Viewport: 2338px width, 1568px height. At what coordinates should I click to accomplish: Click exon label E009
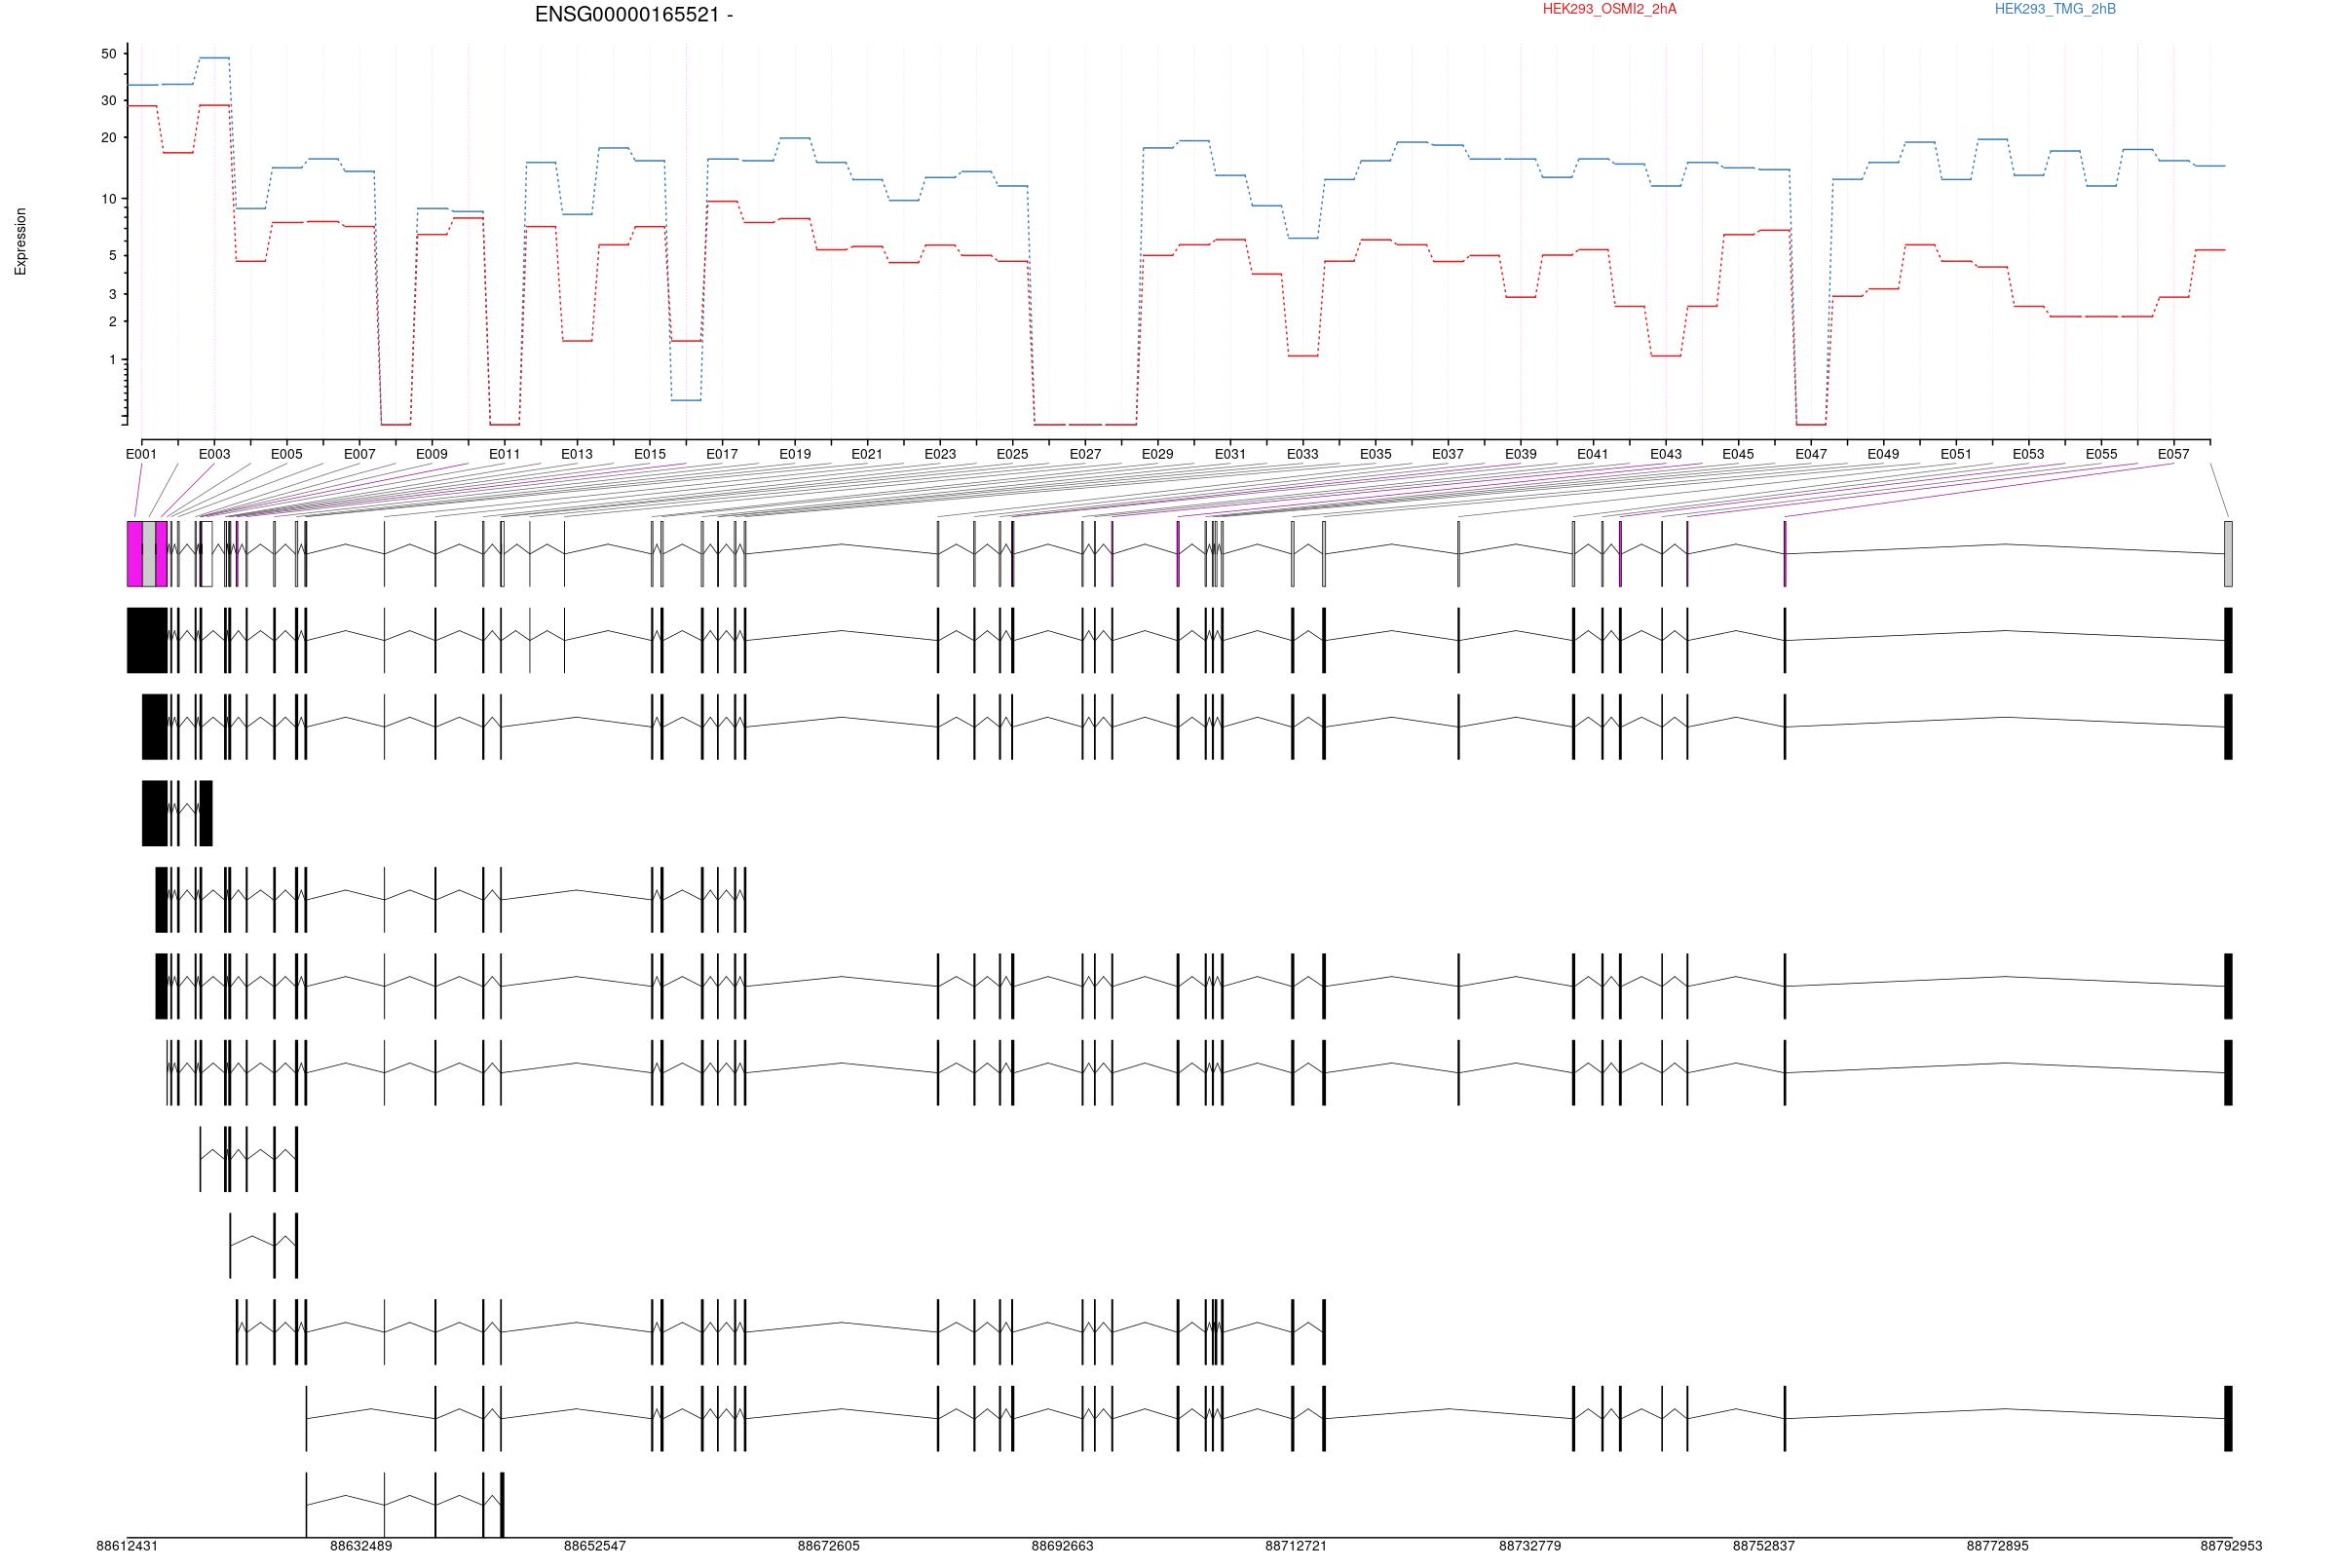coord(431,454)
